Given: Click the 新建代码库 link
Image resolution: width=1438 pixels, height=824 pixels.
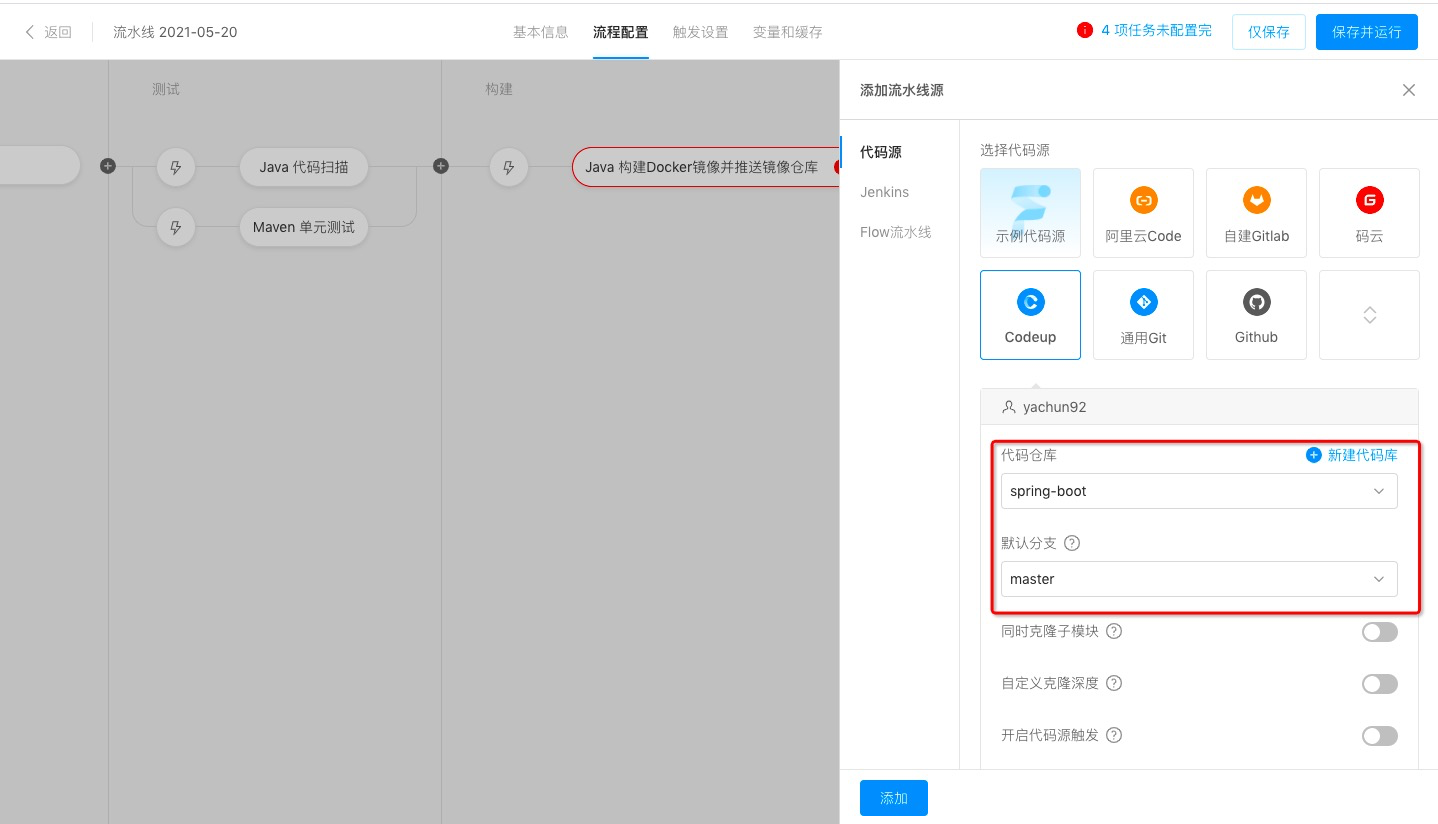Looking at the screenshot, I should click(1362, 455).
